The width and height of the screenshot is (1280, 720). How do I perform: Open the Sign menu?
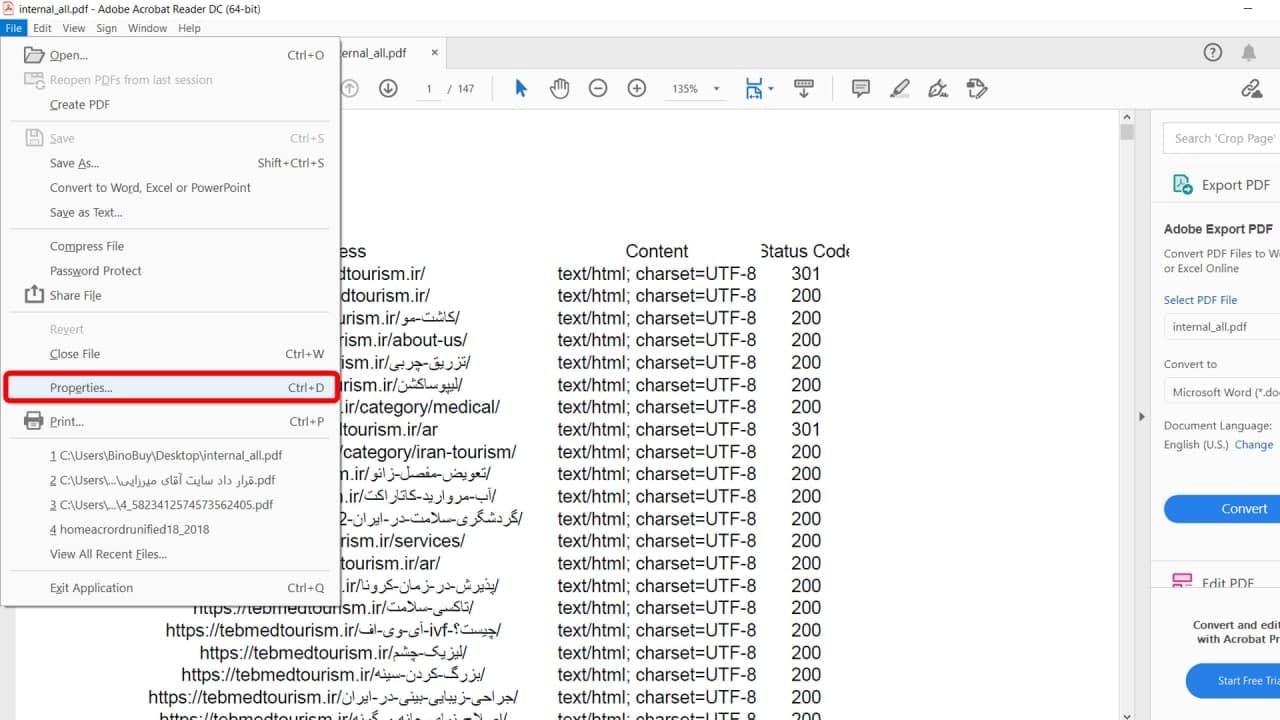pos(107,28)
